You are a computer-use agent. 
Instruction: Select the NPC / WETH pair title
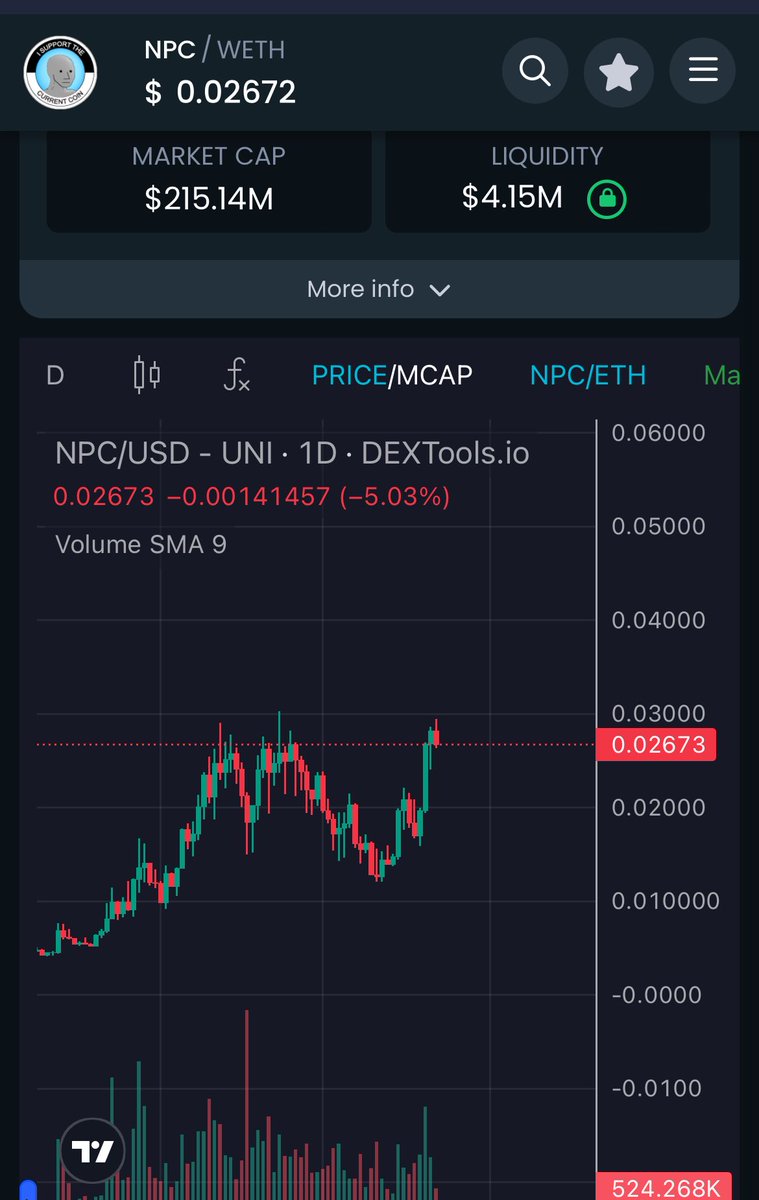(x=215, y=49)
